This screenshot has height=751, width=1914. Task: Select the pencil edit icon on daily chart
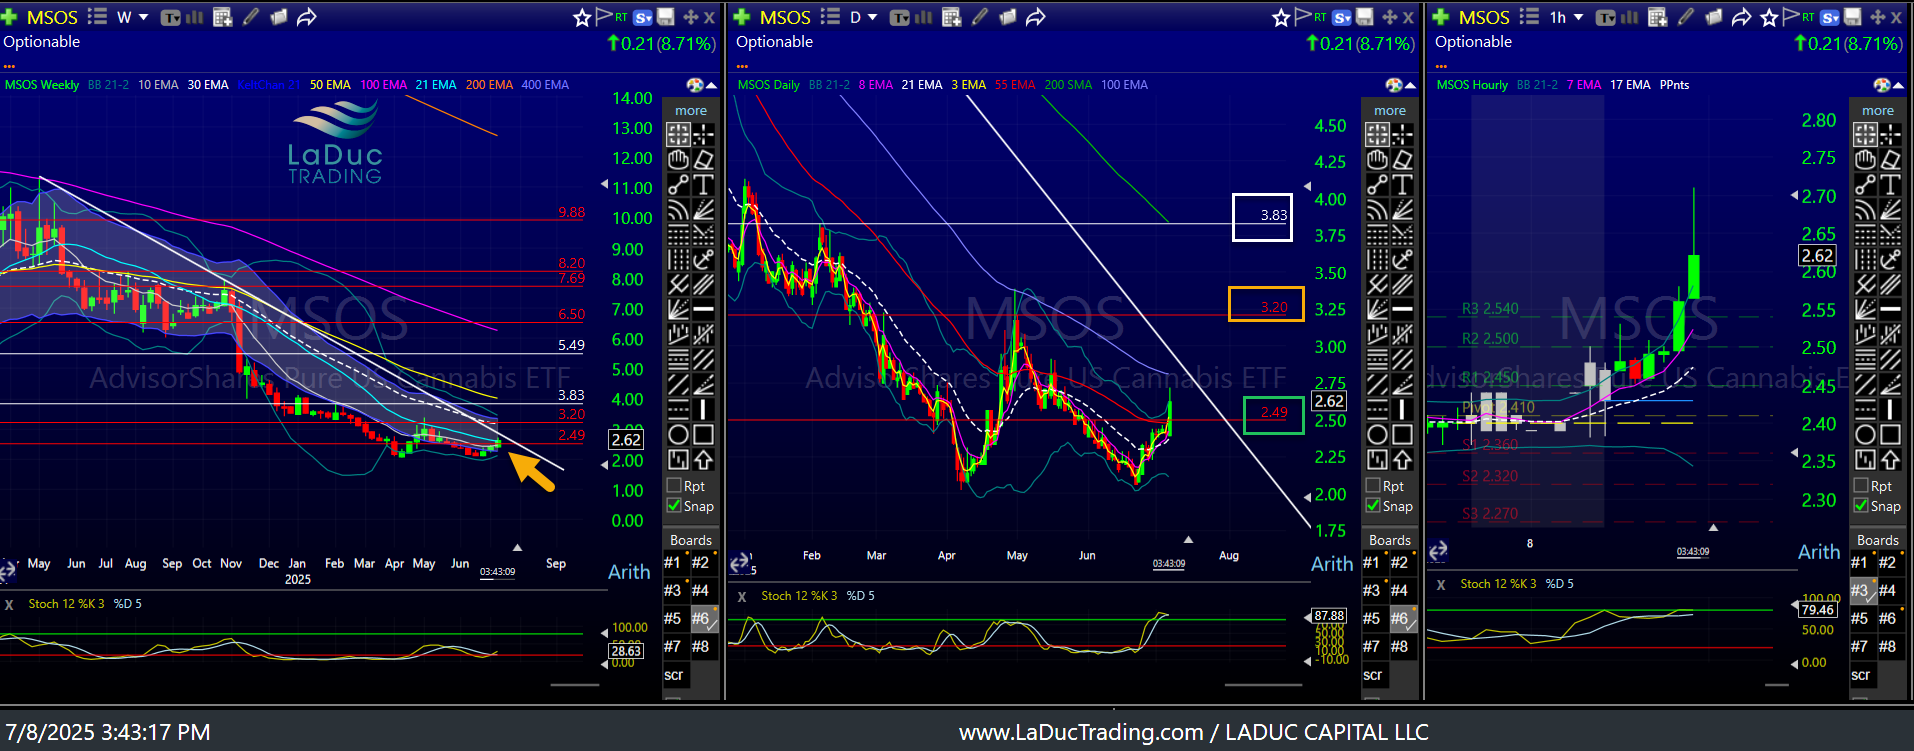[x=980, y=17]
